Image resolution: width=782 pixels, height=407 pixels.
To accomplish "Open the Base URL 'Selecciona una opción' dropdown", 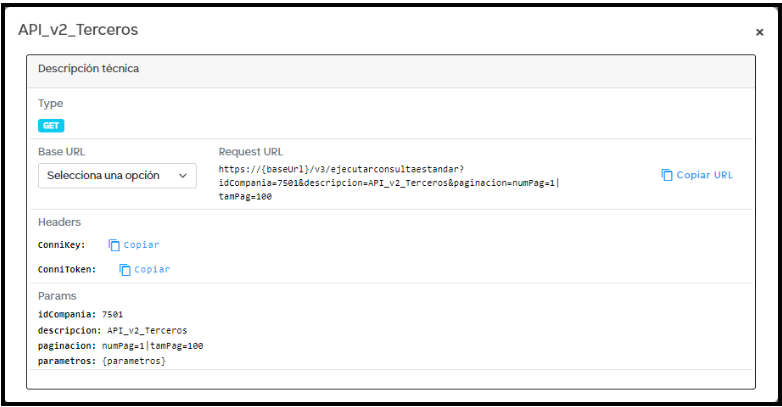I will coord(108,175).
